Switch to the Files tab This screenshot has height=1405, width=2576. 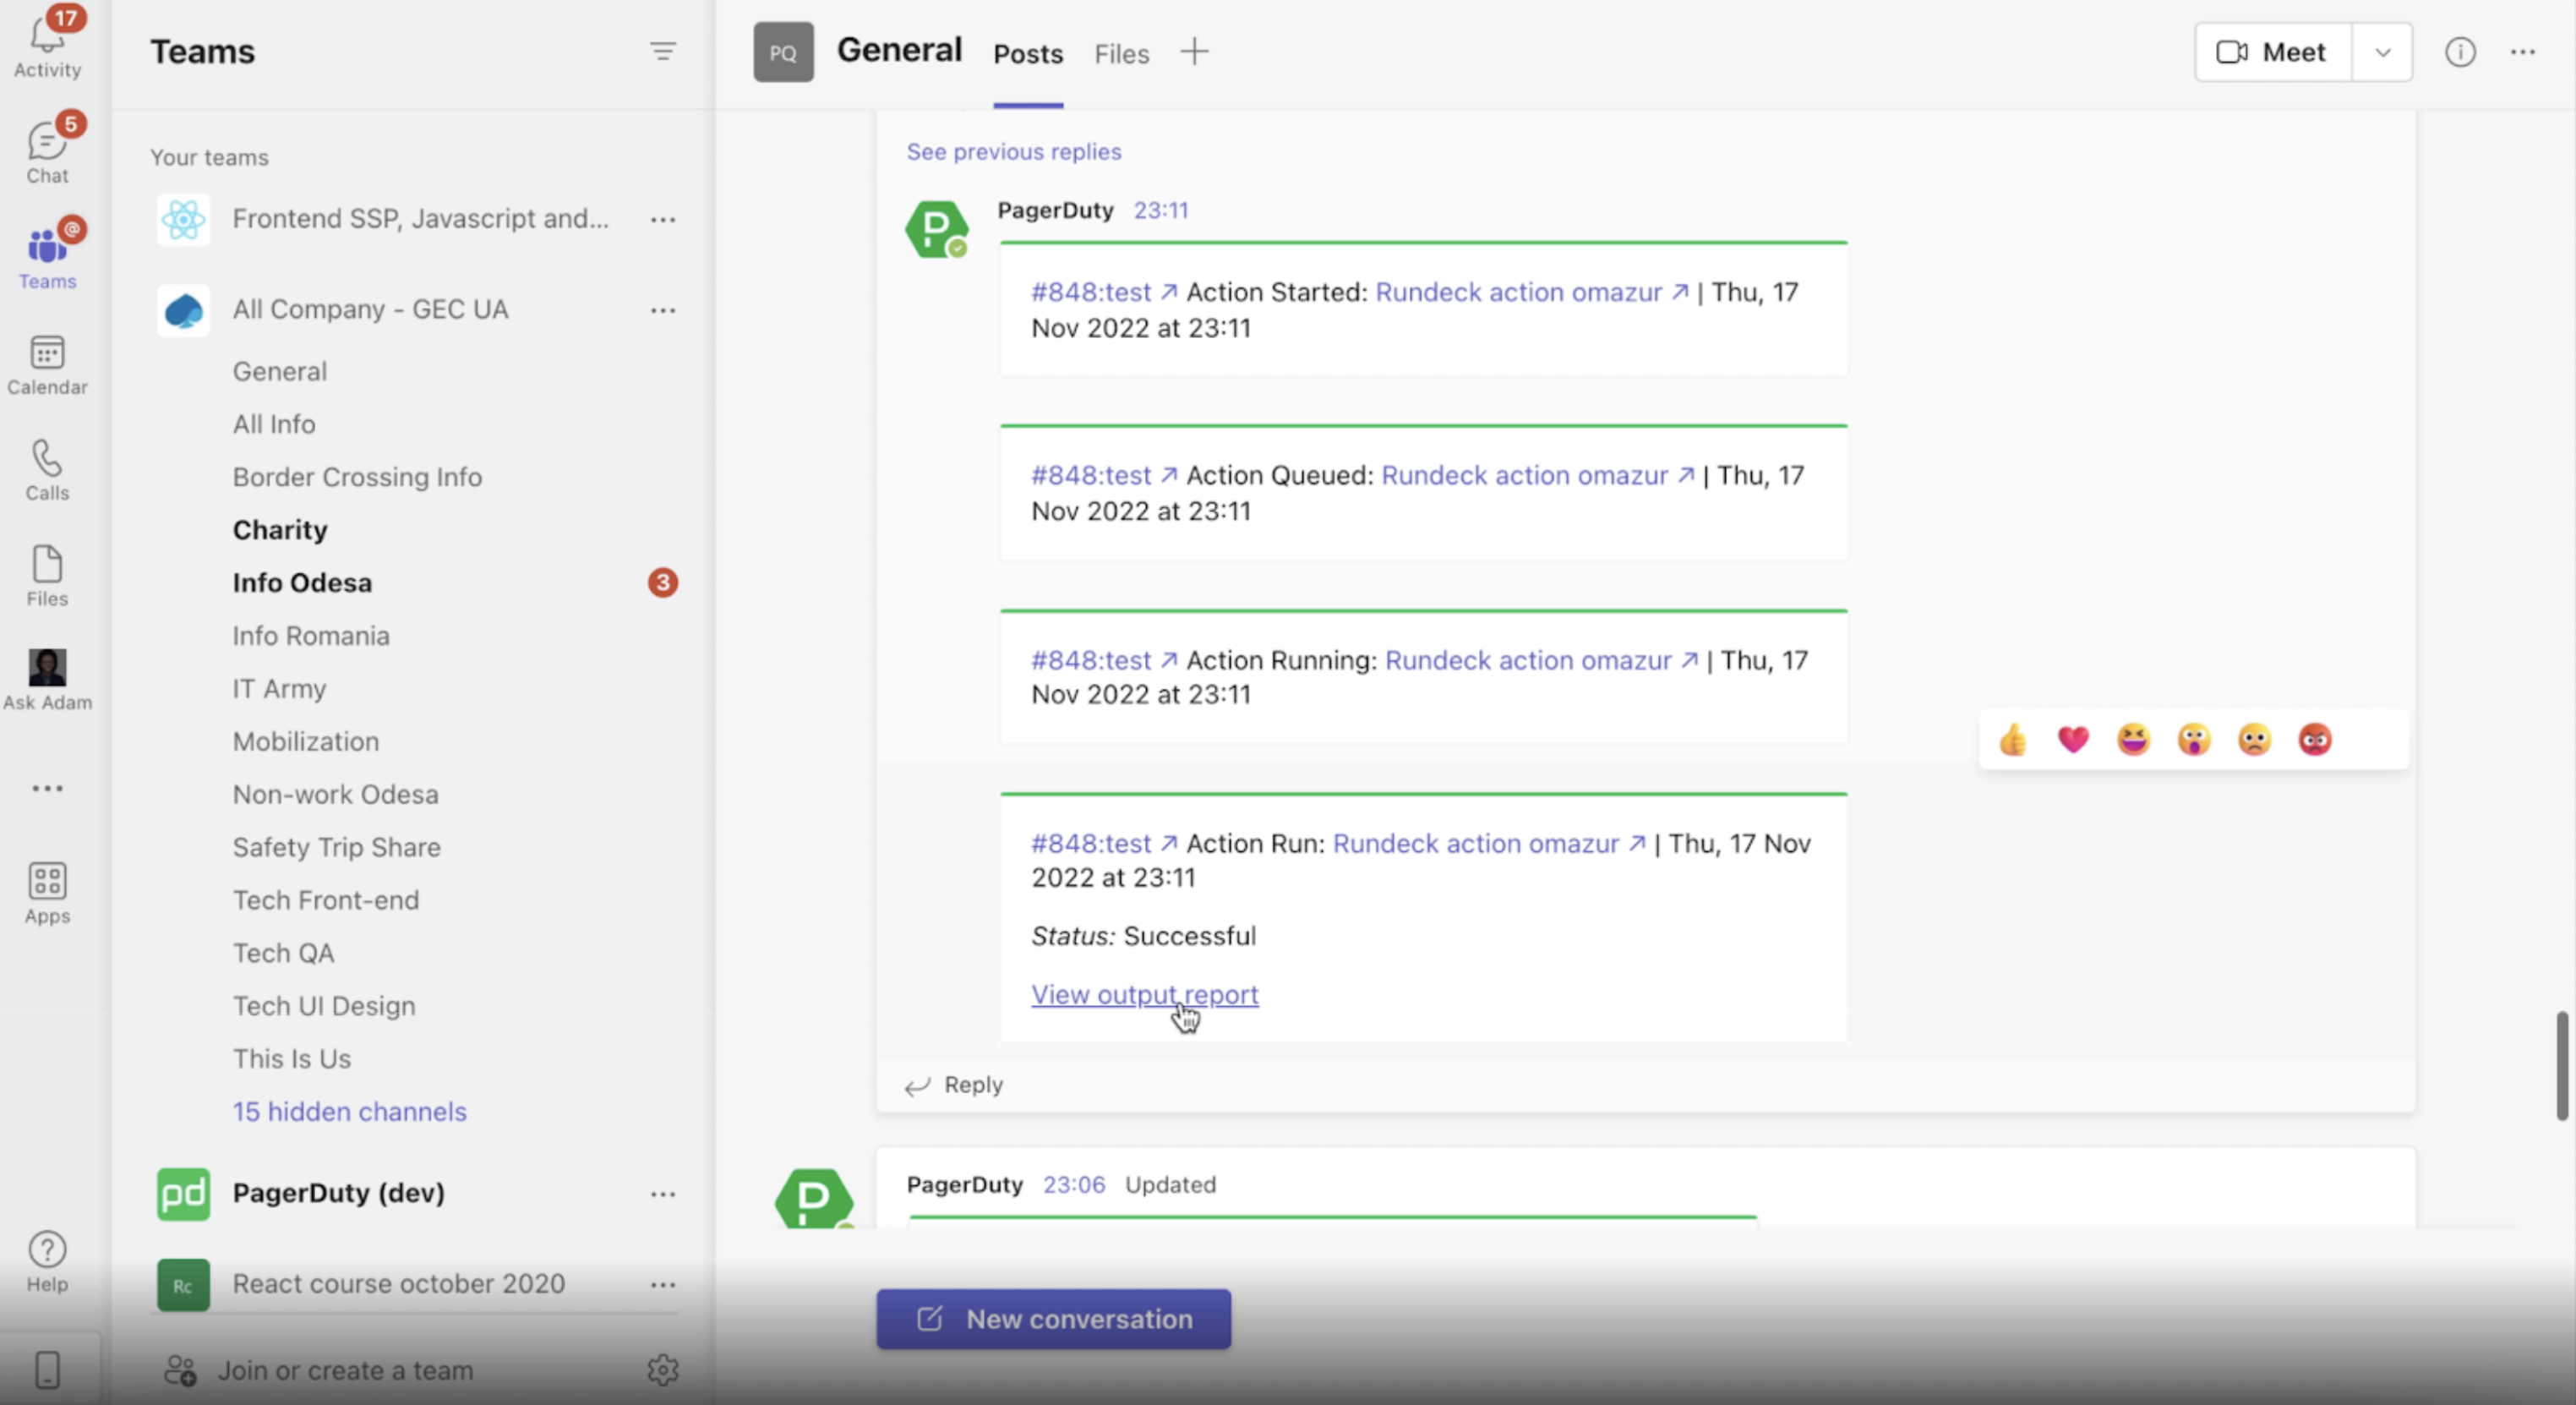tap(1121, 54)
